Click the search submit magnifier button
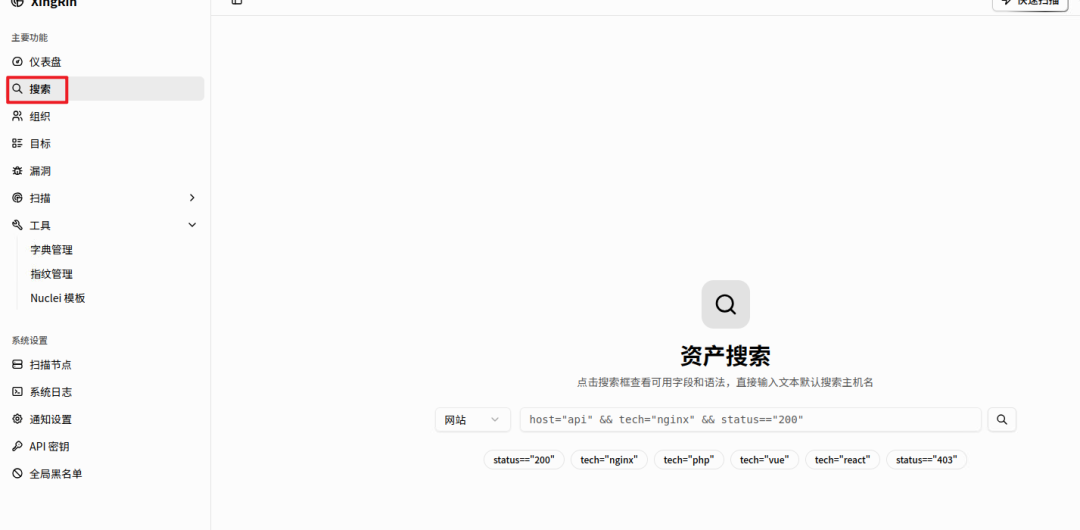The width and height of the screenshot is (1080, 530). click(1002, 419)
